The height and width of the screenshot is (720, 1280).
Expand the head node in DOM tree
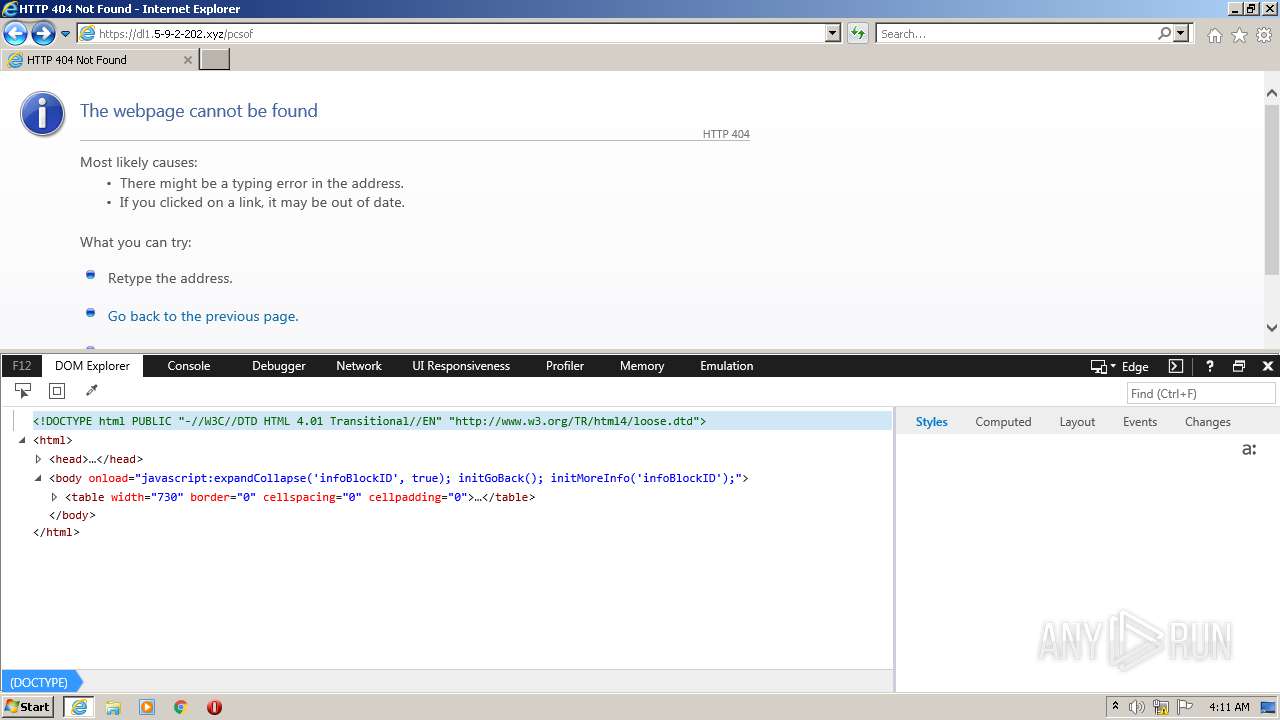[38, 459]
